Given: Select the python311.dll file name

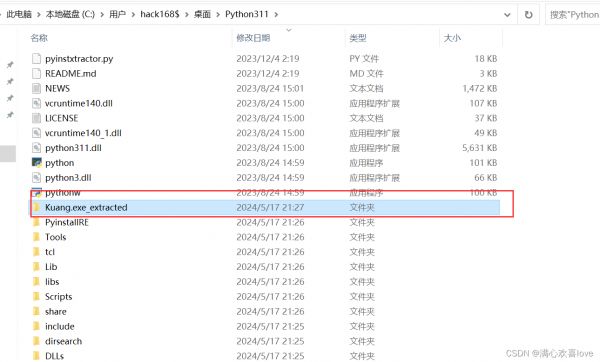Looking at the screenshot, I should [x=73, y=148].
